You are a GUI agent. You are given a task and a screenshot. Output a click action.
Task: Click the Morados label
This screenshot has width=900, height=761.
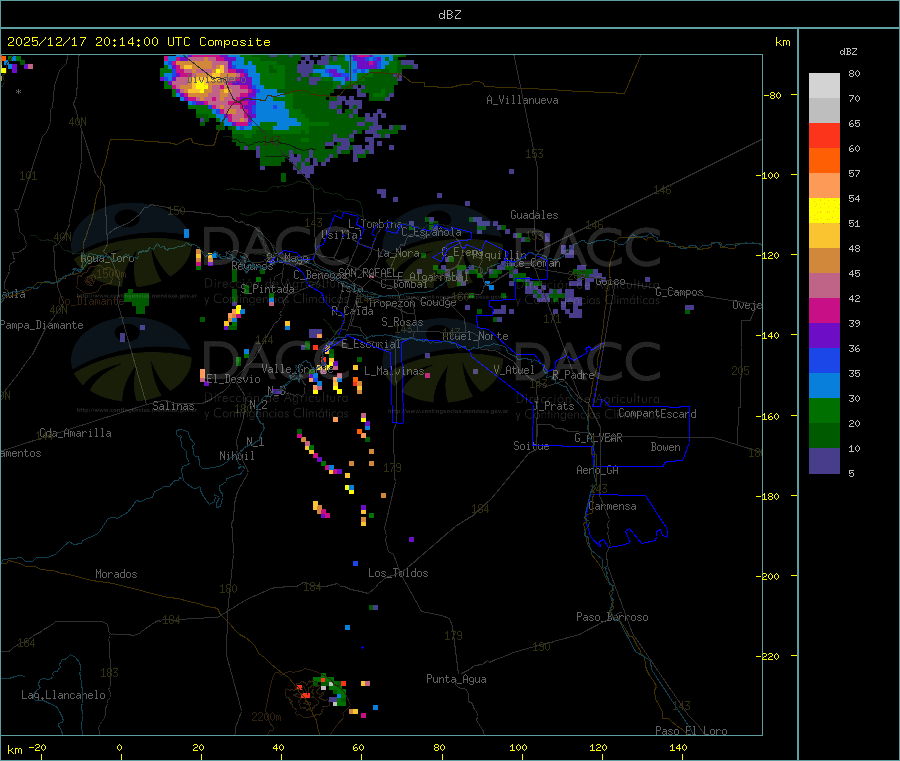point(117,574)
